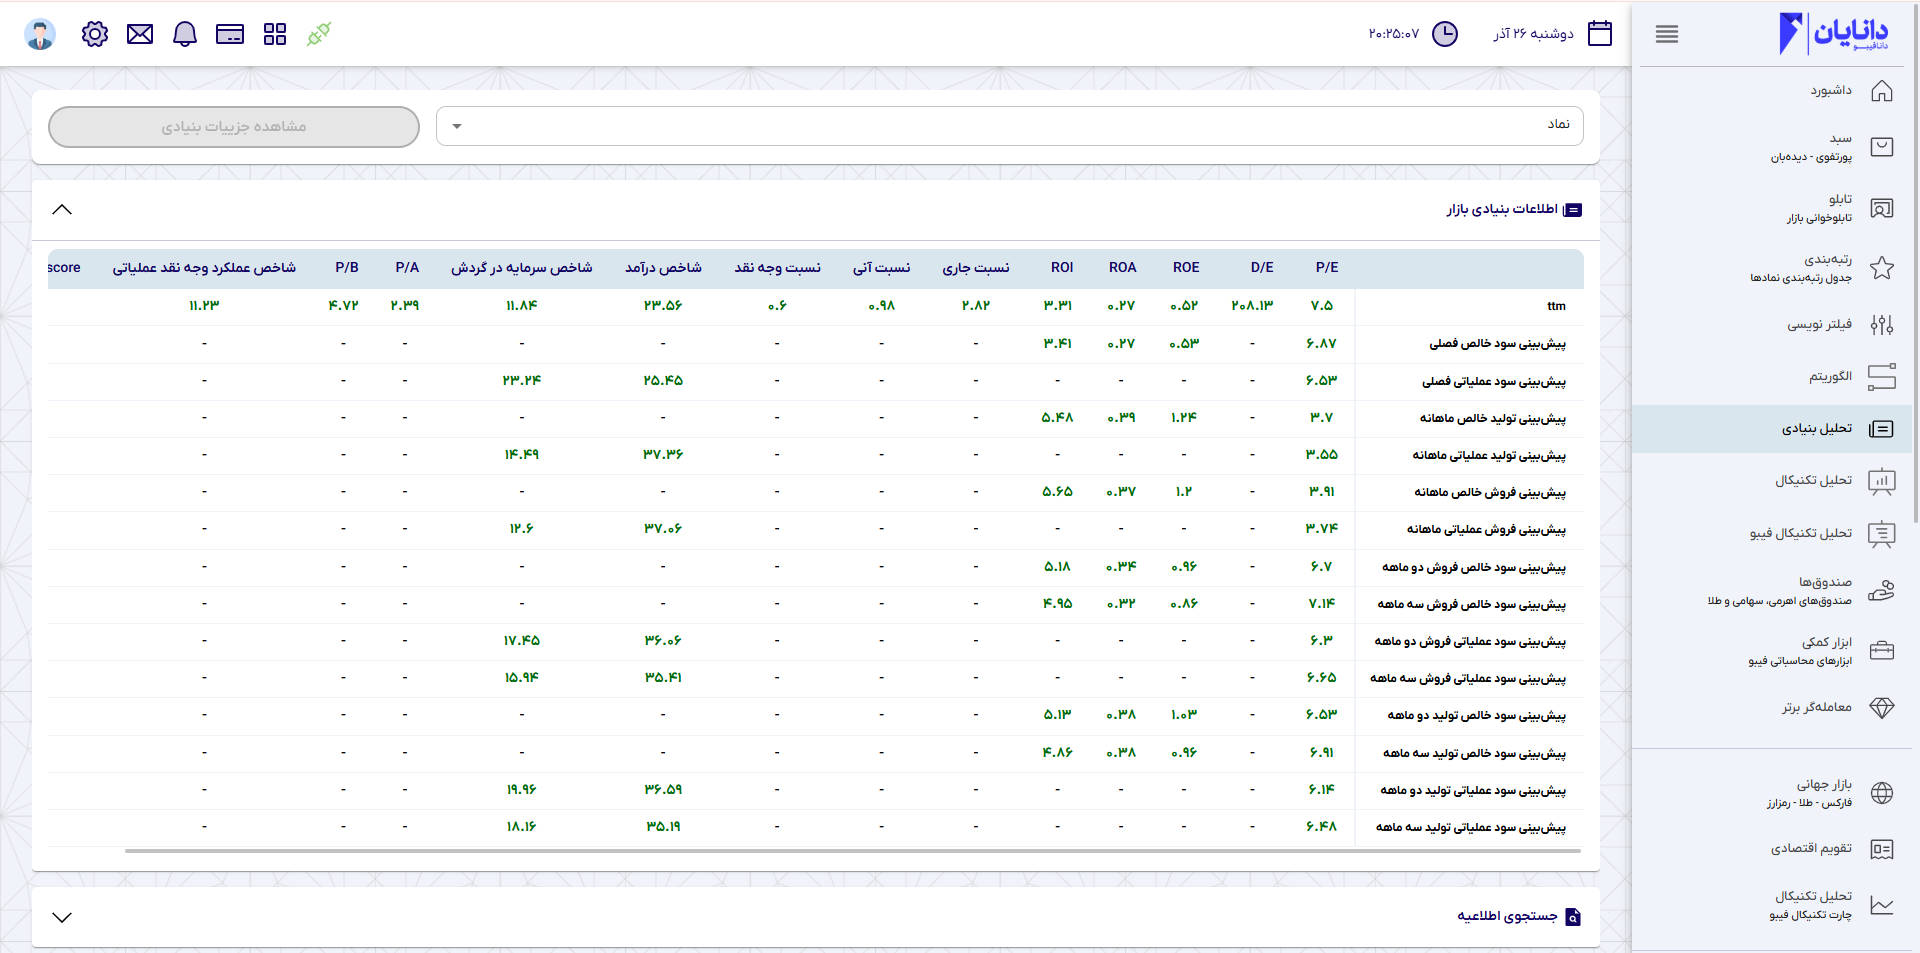Open the messages envelope icon
The width and height of the screenshot is (1920, 953).
click(x=140, y=34)
